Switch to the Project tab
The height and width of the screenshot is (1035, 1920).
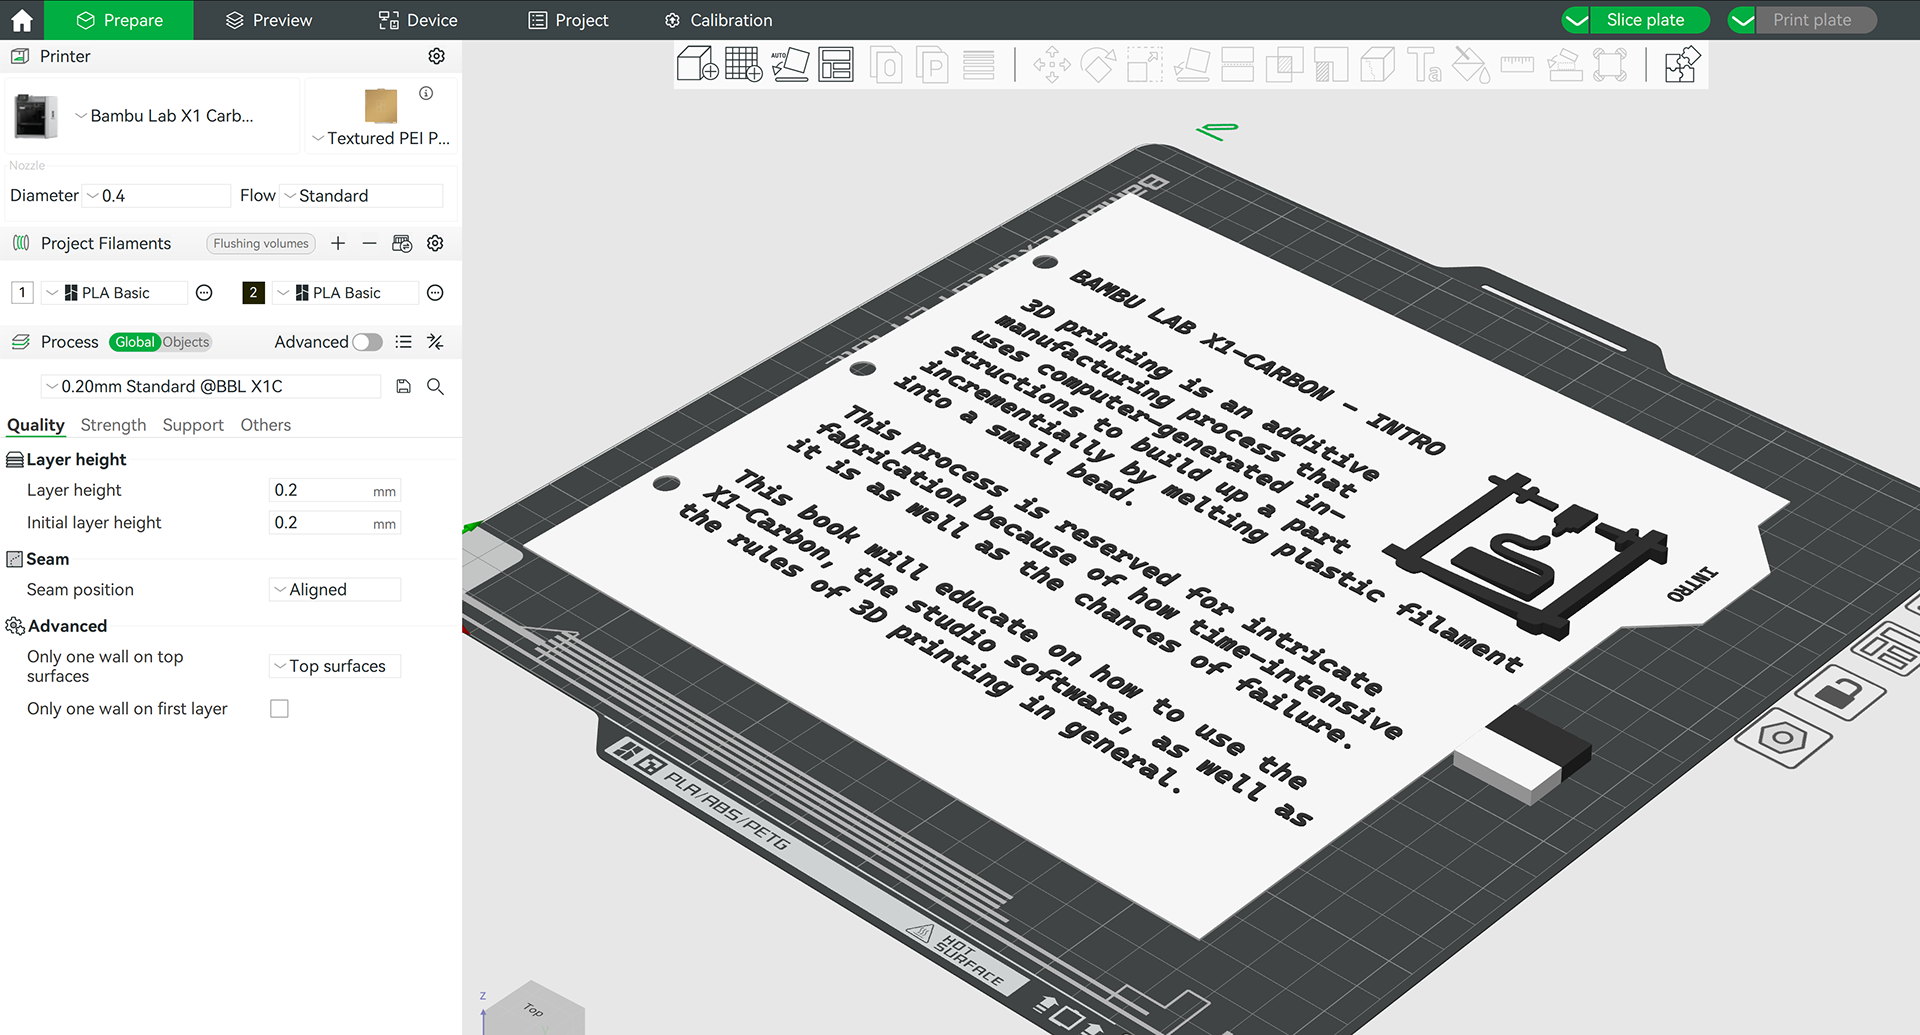pos(568,20)
